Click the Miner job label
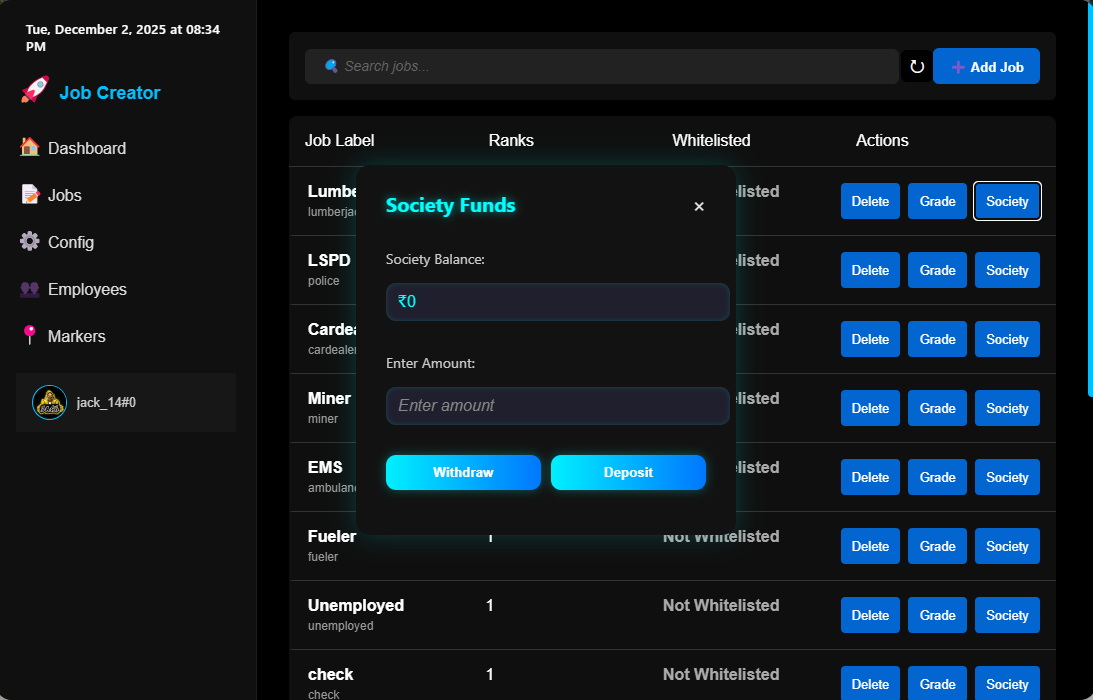 pos(329,398)
